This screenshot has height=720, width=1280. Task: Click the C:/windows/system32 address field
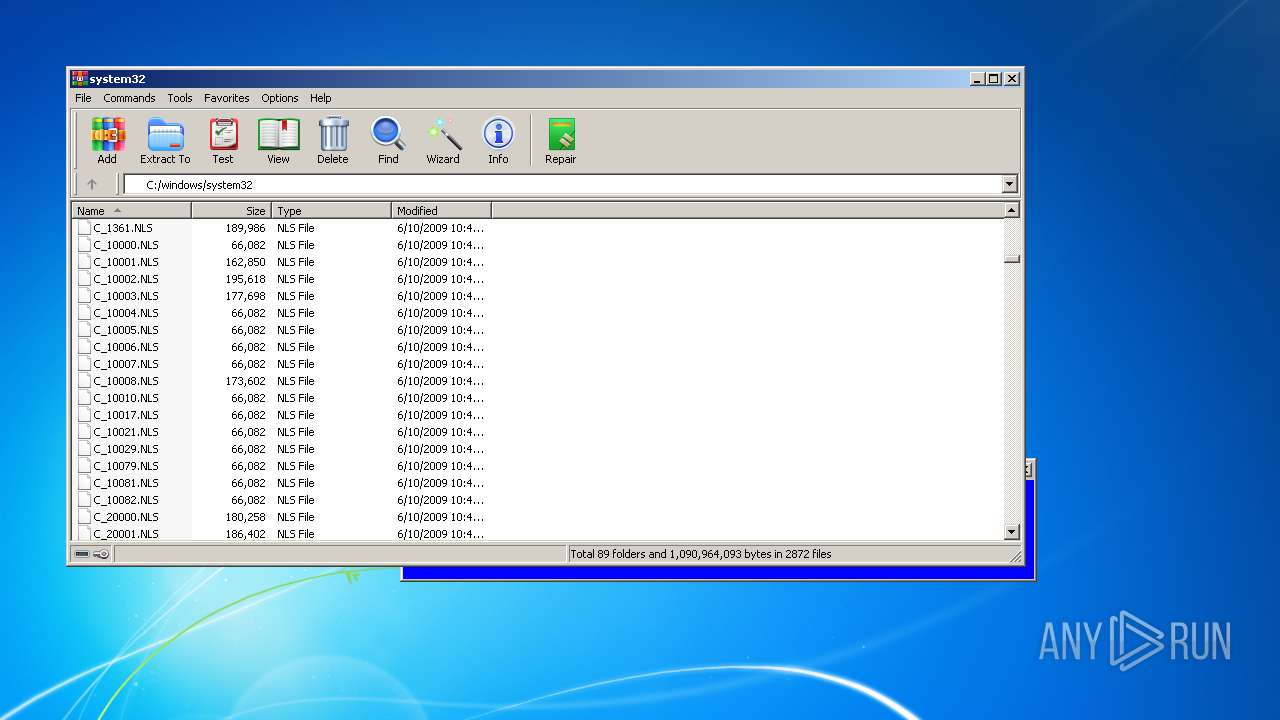(563, 184)
